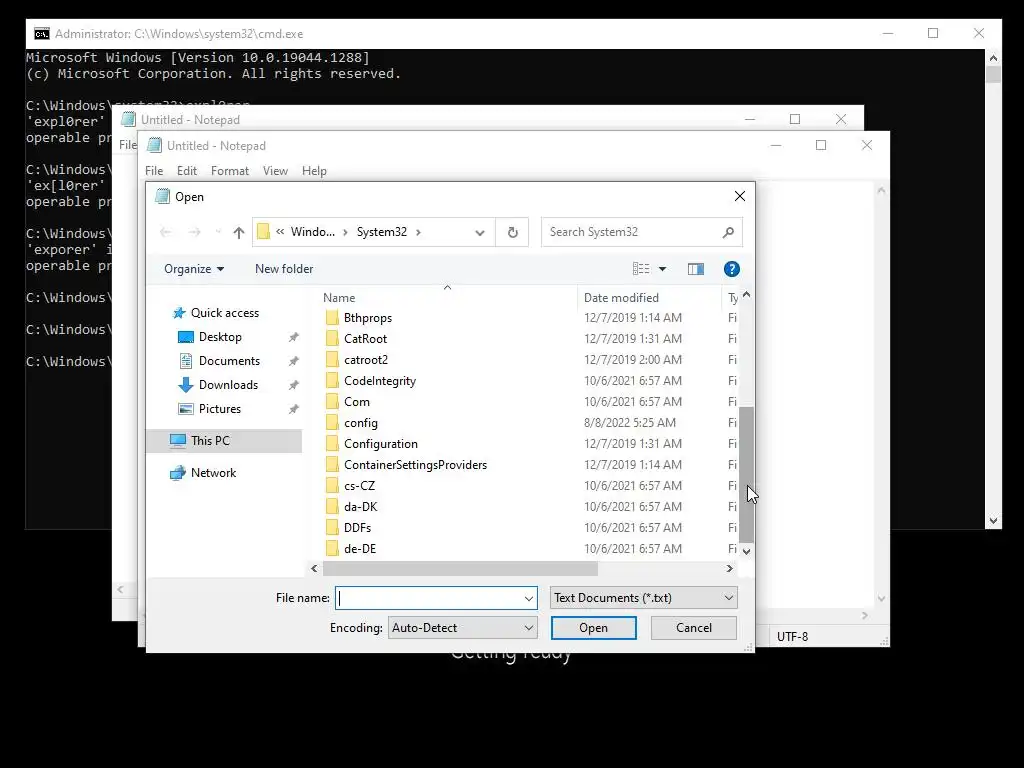Select the Bthprops folder icon
Viewport: 1024px width, 768px height.
point(332,318)
